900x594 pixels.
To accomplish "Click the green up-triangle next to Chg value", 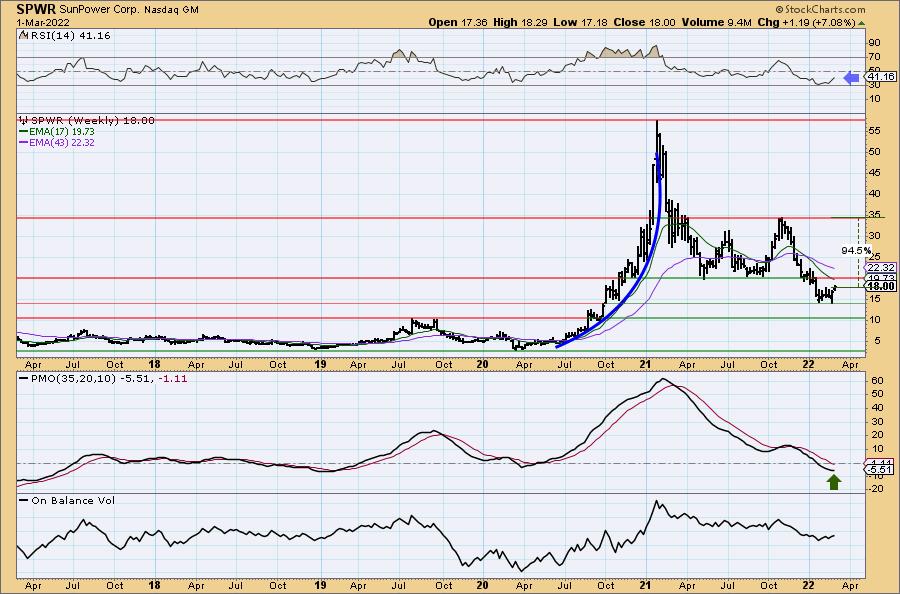I will click(x=862, y=23).
